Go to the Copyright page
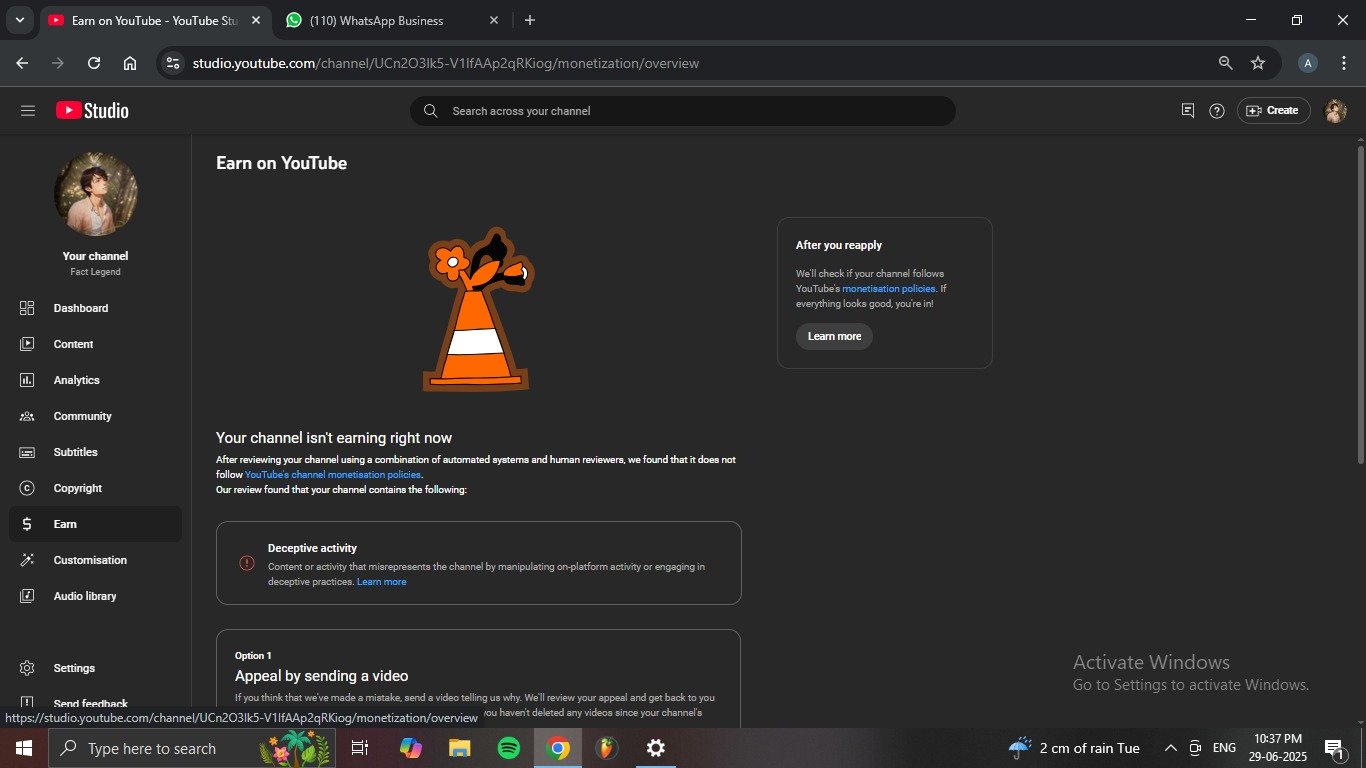This screenshot has height=768, width=1366. tap(95, 488)
